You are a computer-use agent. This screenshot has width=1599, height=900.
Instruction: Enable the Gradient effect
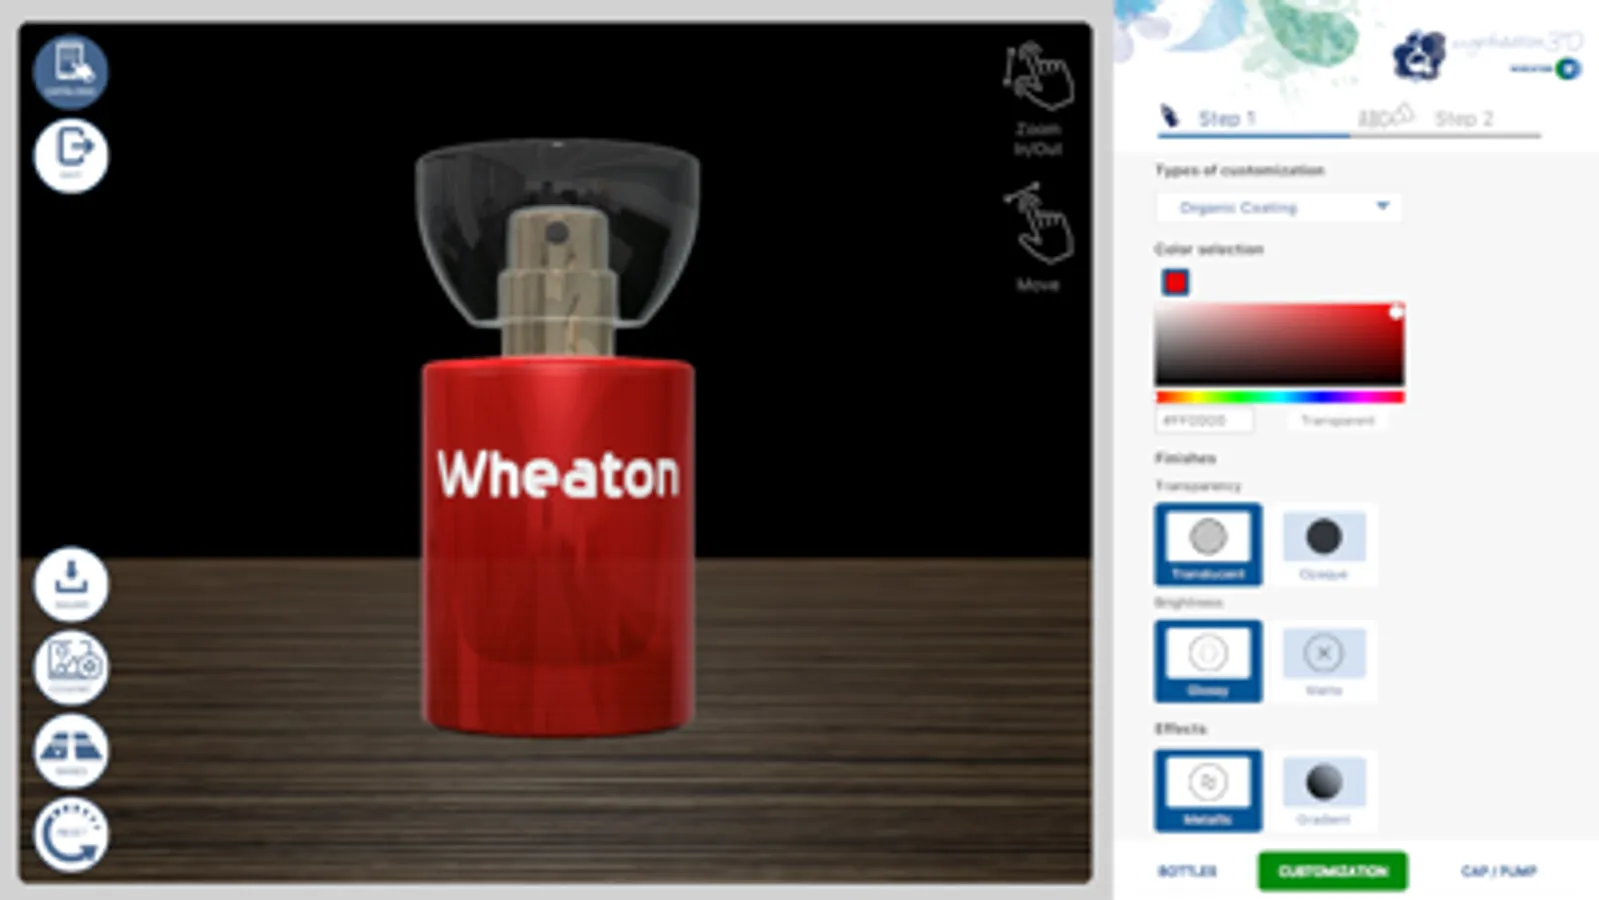pos(1323,790)
